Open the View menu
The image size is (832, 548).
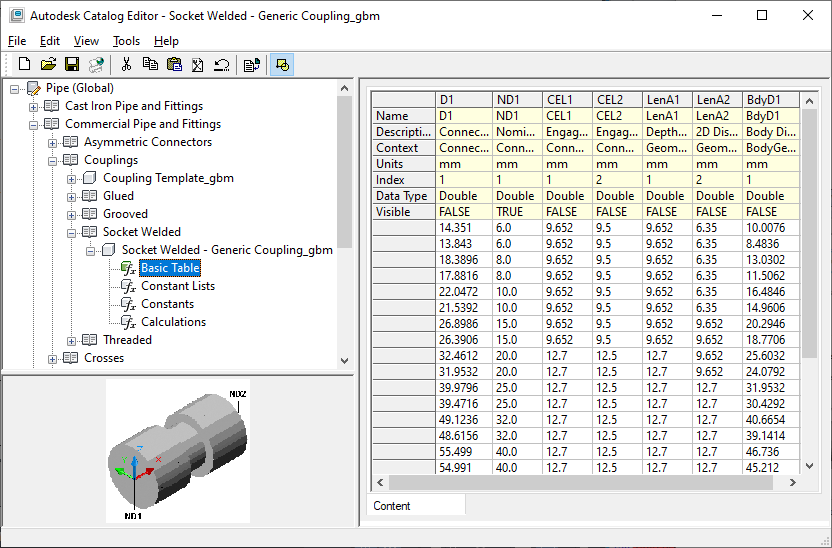(86, 41)
